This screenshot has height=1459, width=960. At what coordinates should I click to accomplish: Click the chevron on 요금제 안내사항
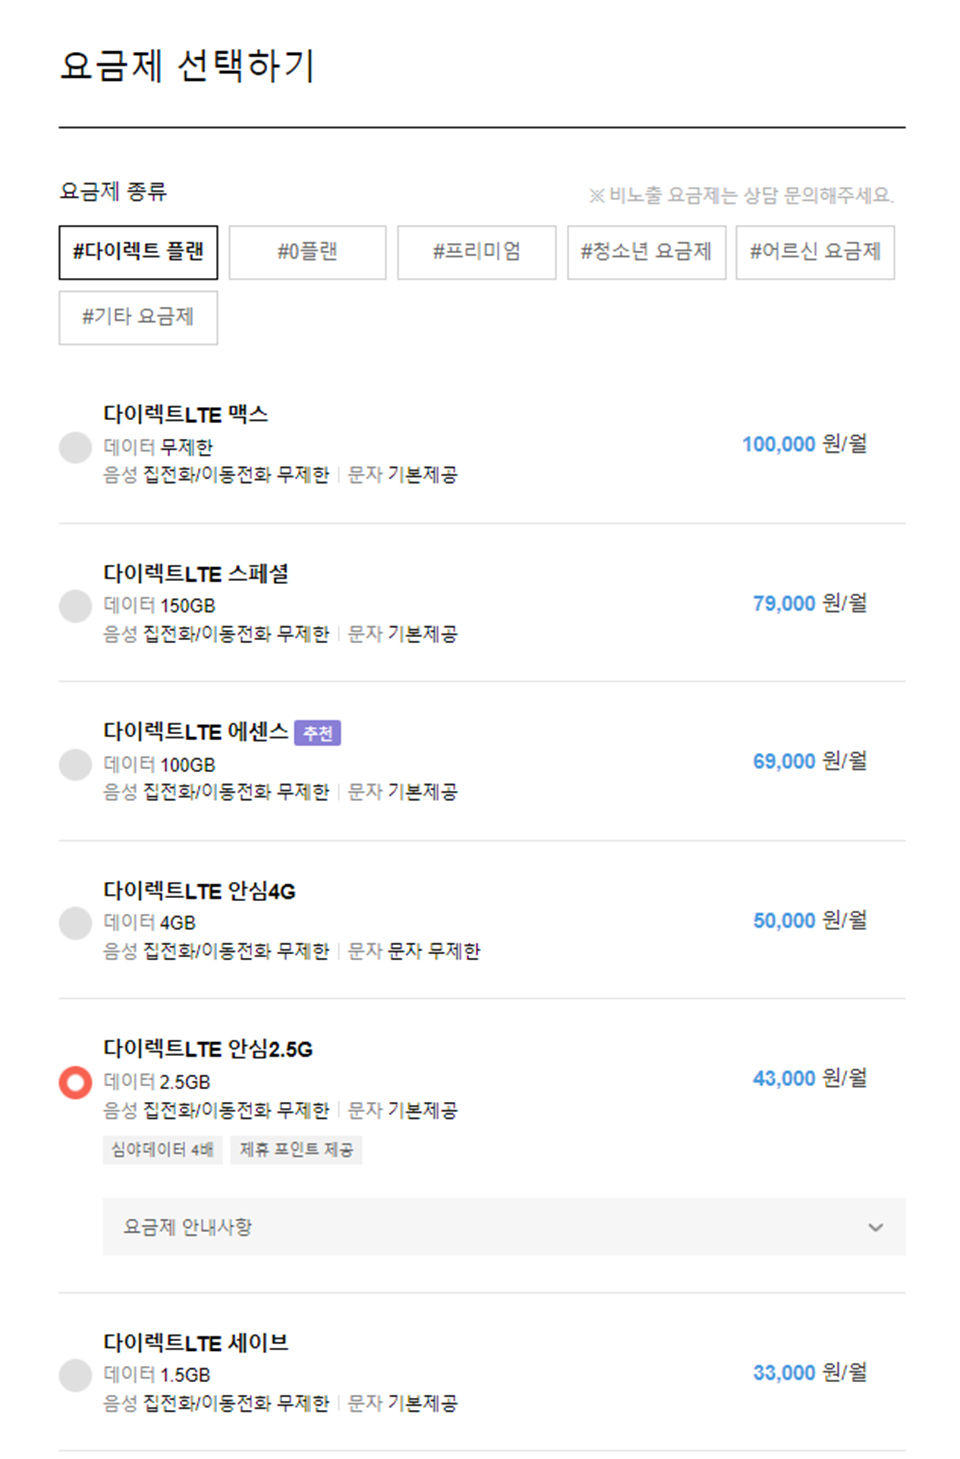(877, 1226)
